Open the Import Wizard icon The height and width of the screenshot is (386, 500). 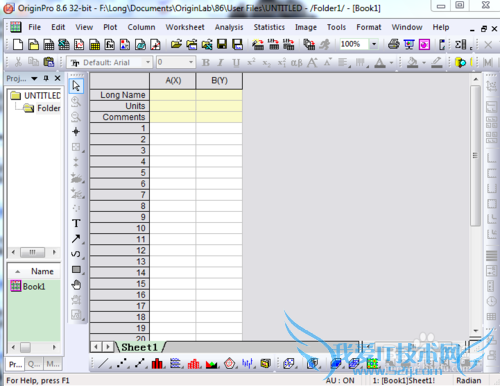pyautogui.click(x=258, y=44)
